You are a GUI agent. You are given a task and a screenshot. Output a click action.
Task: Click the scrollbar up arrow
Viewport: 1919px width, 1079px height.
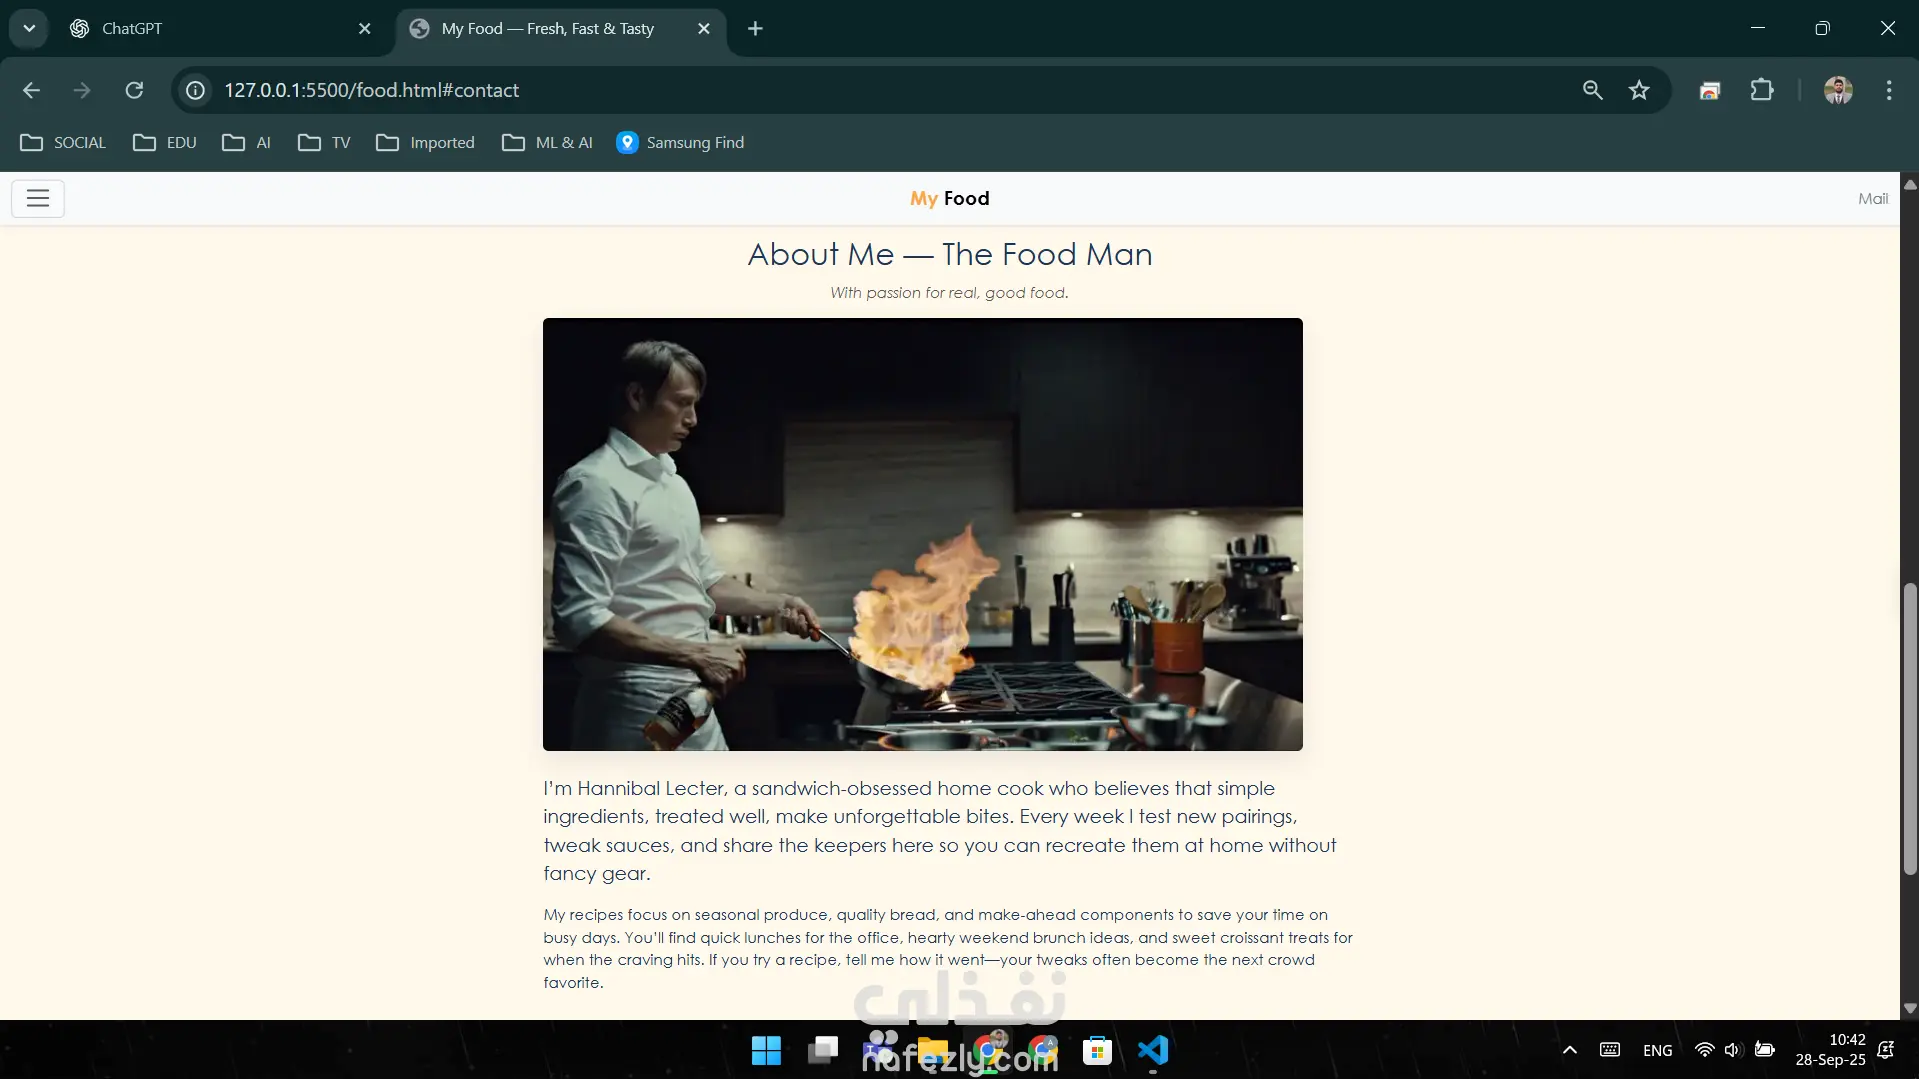coord(1910,184)
